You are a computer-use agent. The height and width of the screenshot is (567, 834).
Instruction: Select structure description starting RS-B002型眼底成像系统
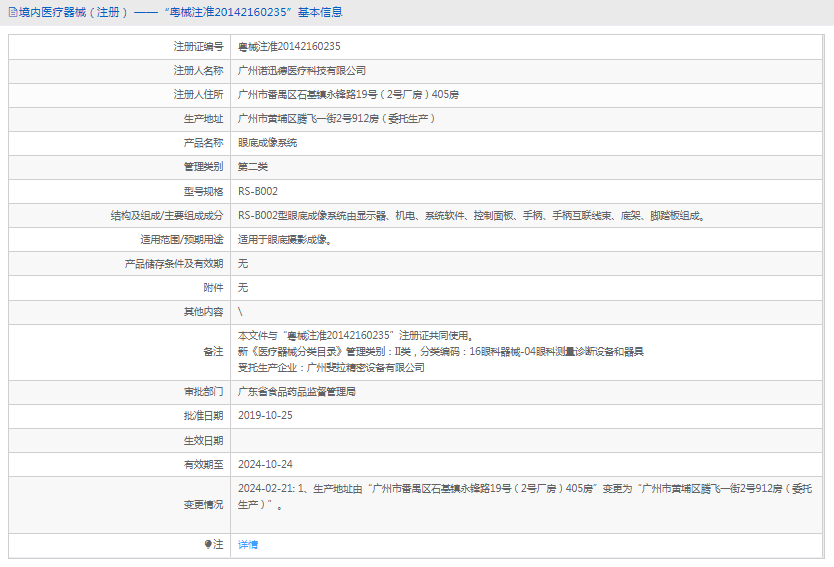(472, 215)
